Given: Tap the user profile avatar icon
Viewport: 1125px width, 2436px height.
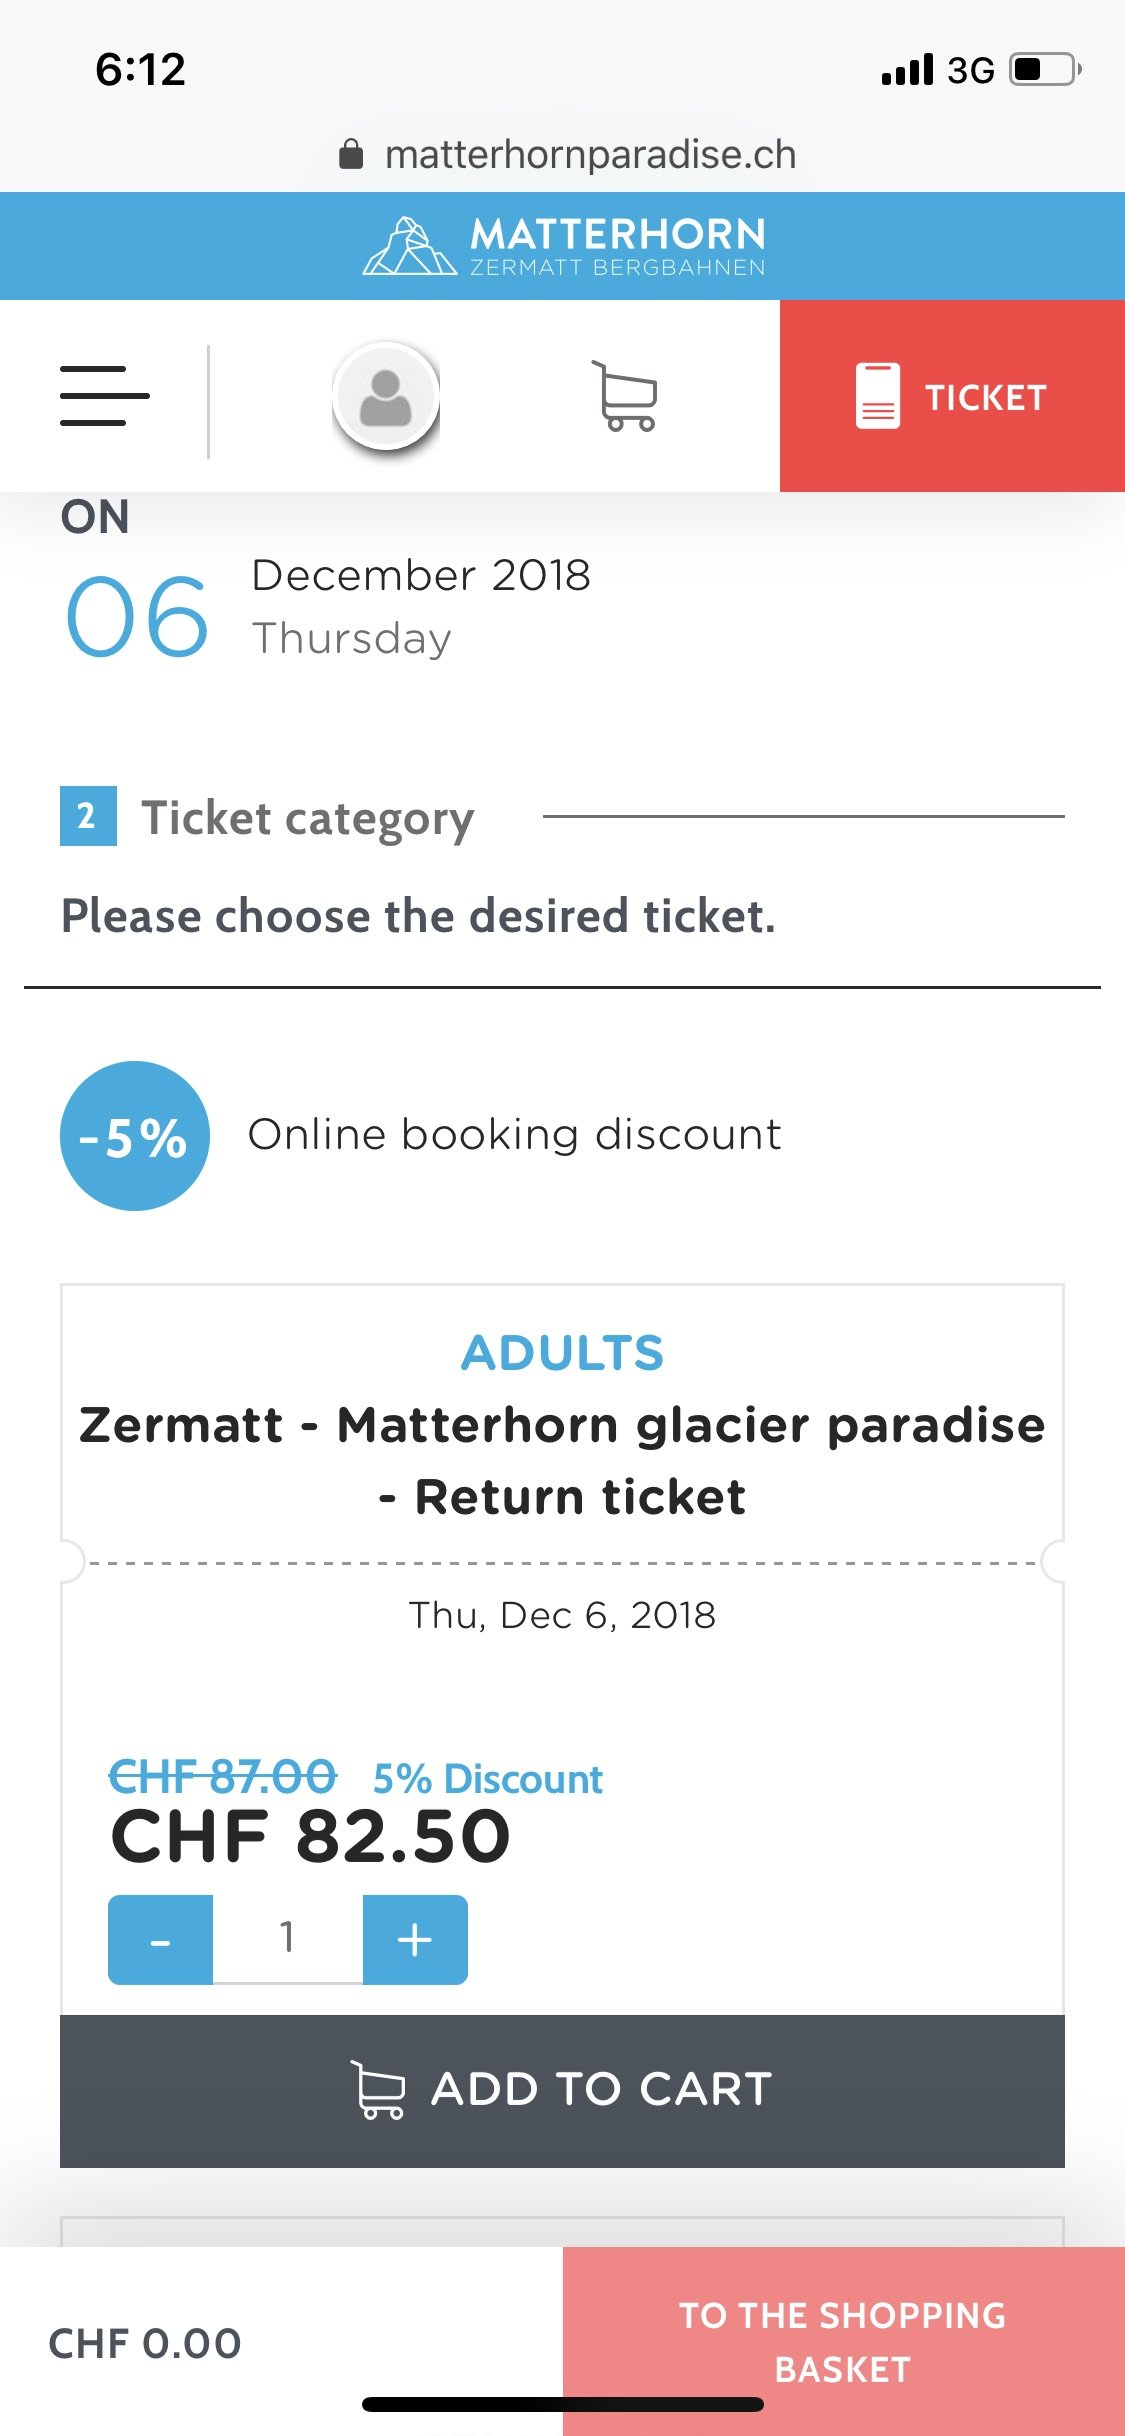Looking at the screenshot, I should [386, 396].
